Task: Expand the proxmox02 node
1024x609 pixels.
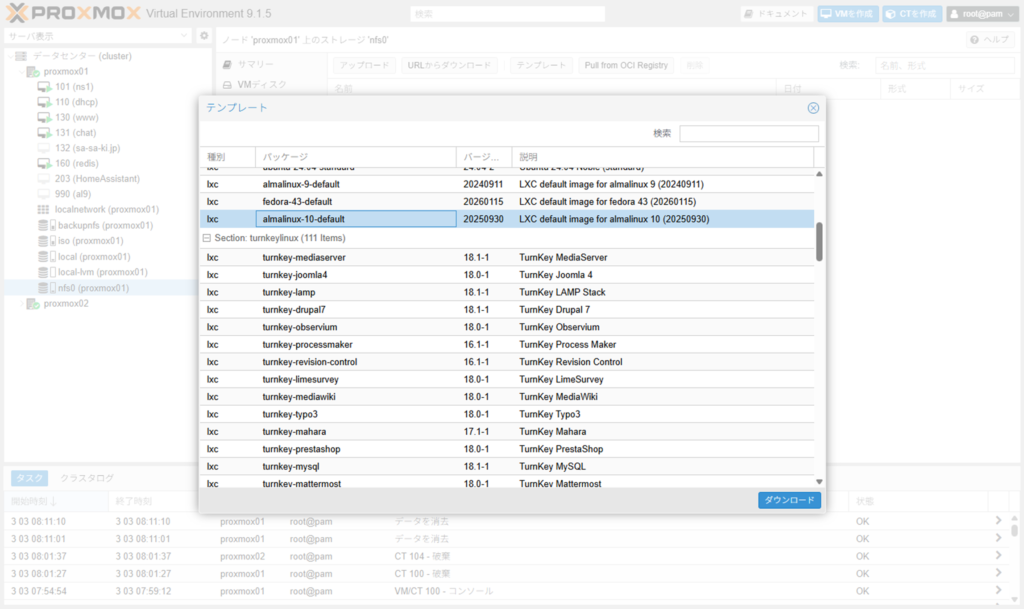Action: tap(22, 304)
